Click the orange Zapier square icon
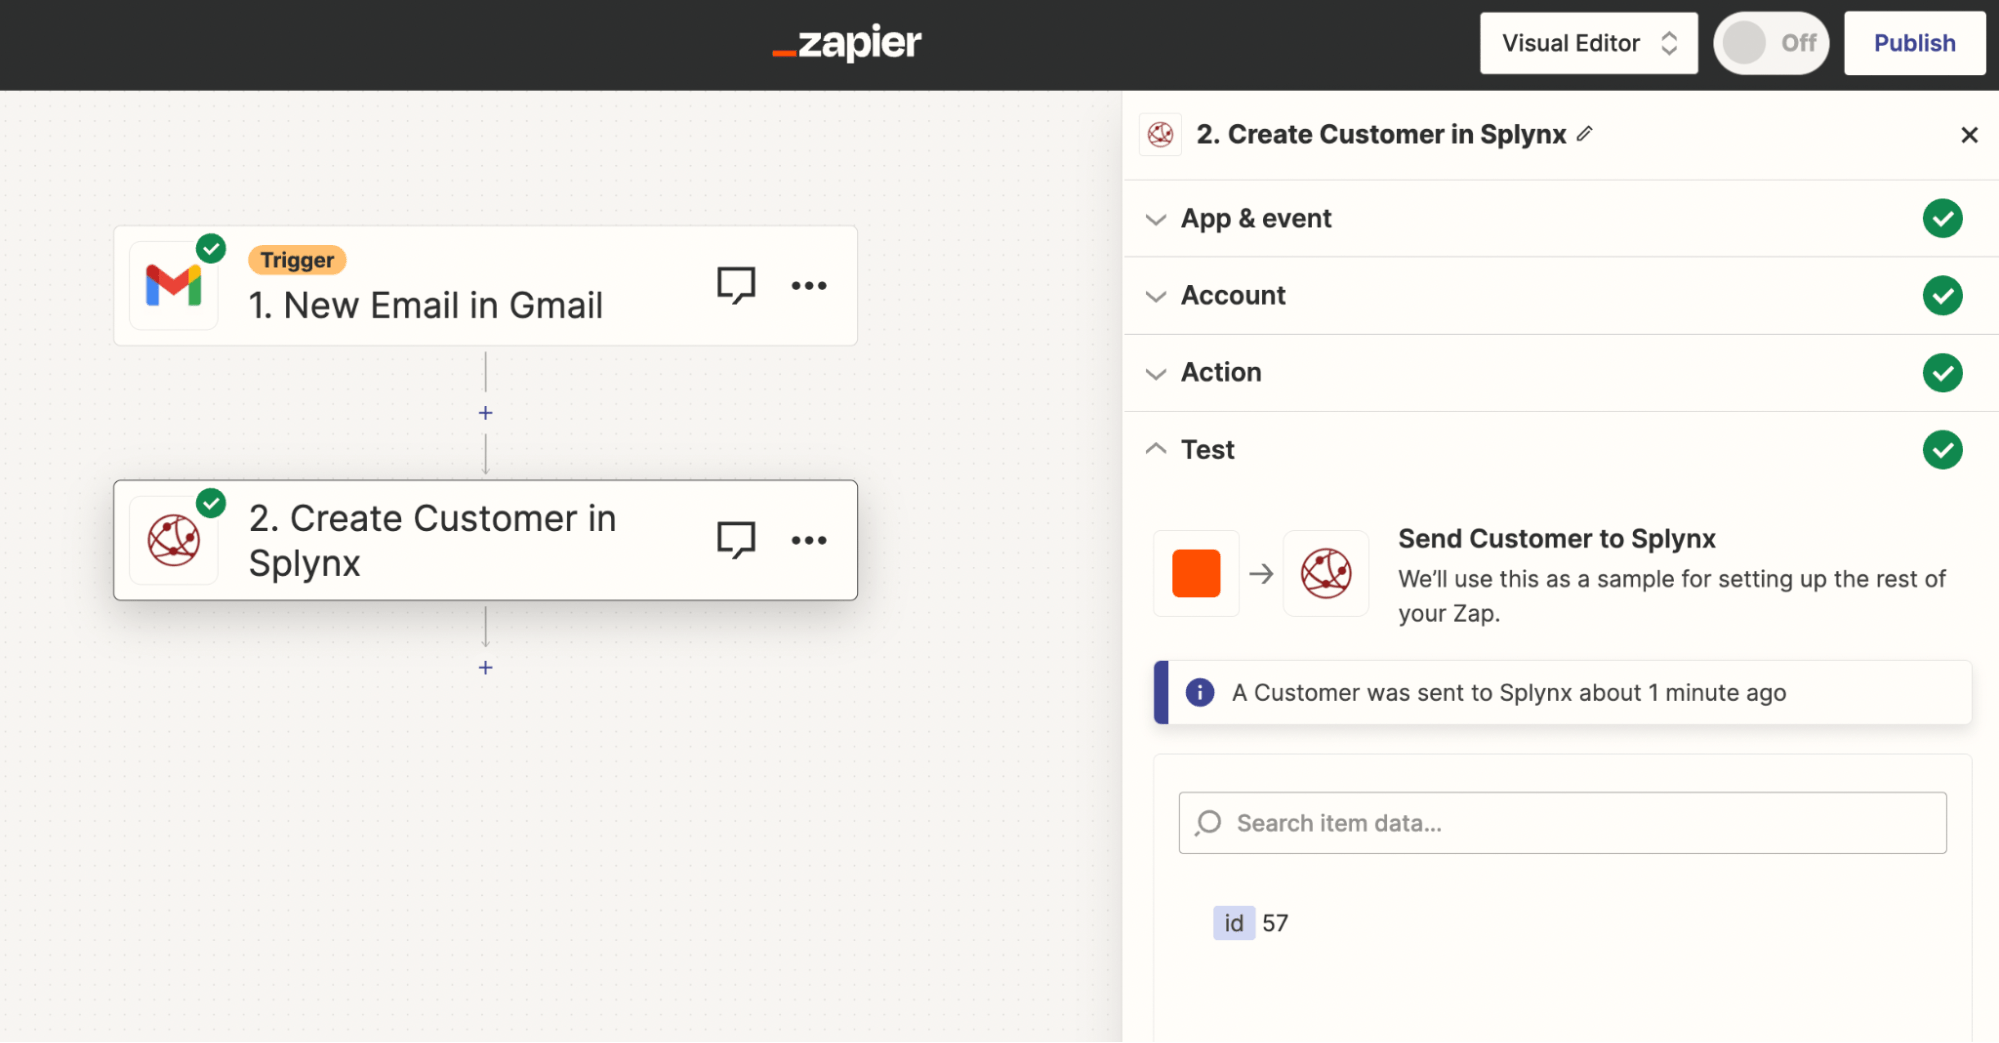Viewport: 1999px width, 1043px height. click(x=1196, y=573)
